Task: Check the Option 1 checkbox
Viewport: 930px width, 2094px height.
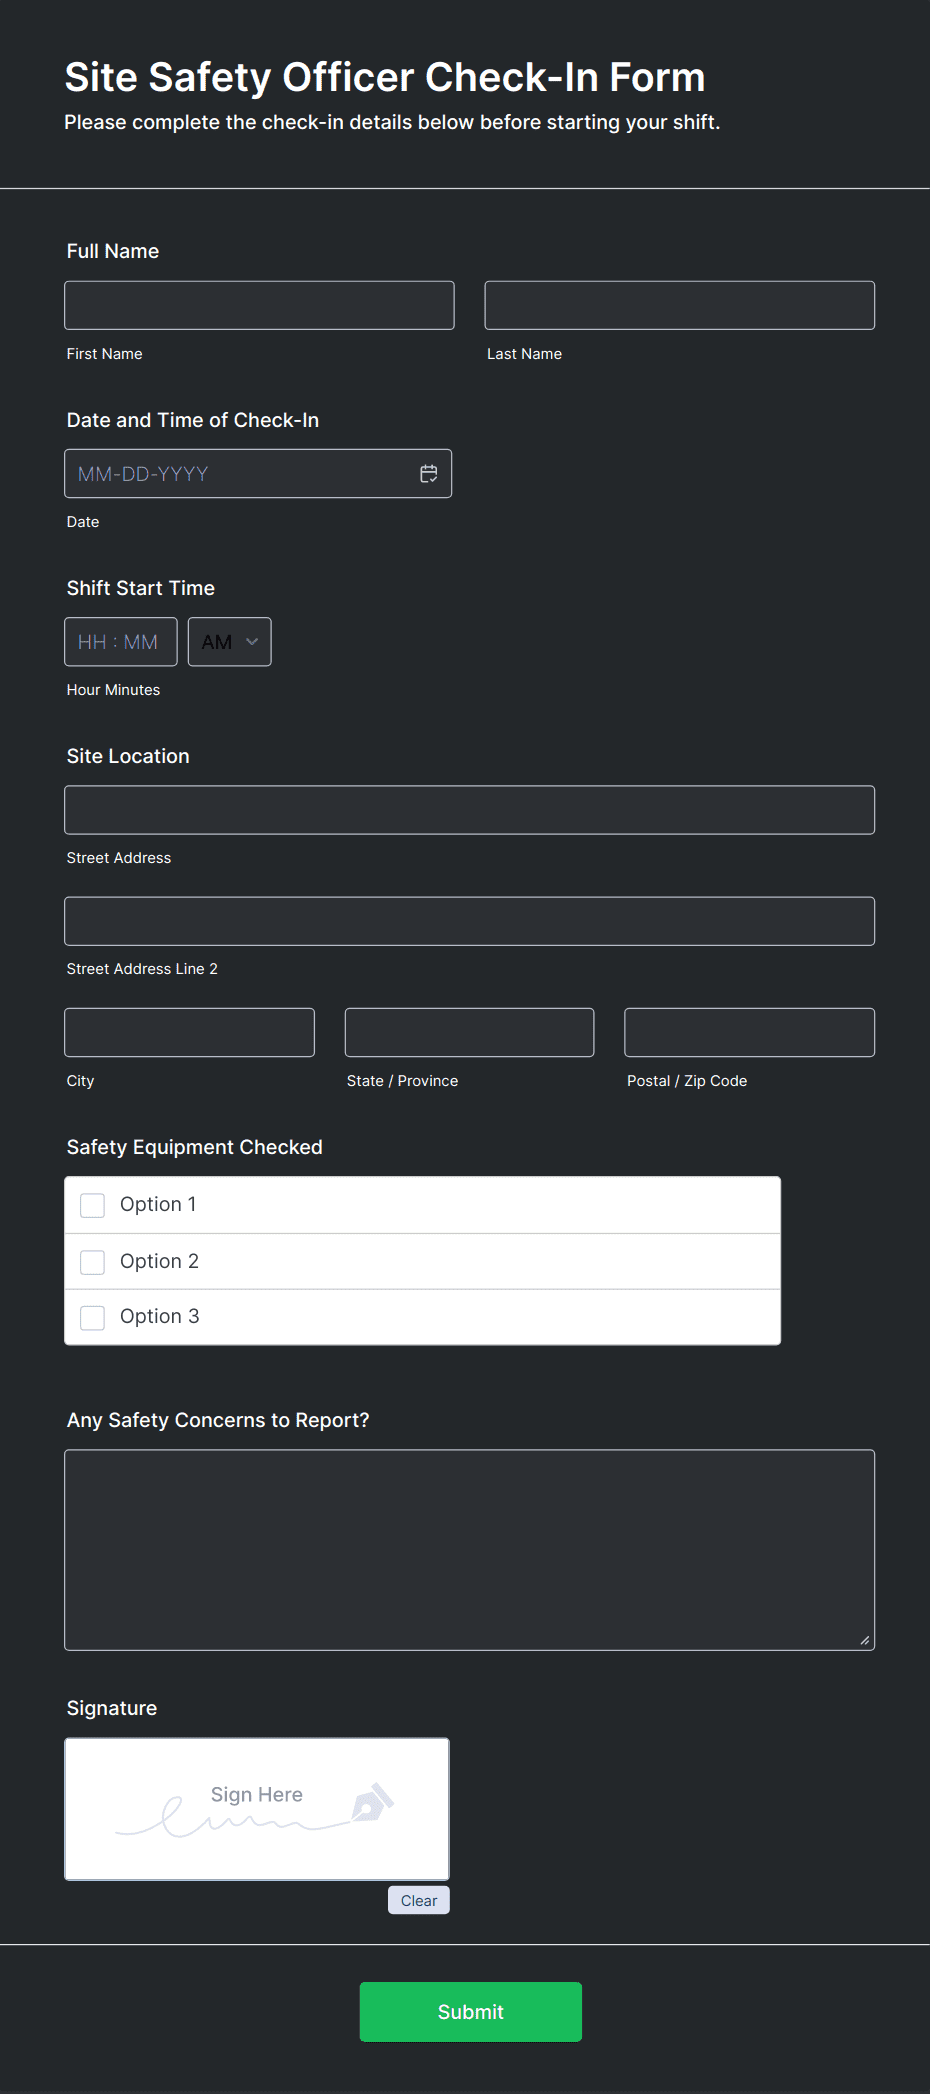Action: pos(93,1205)
